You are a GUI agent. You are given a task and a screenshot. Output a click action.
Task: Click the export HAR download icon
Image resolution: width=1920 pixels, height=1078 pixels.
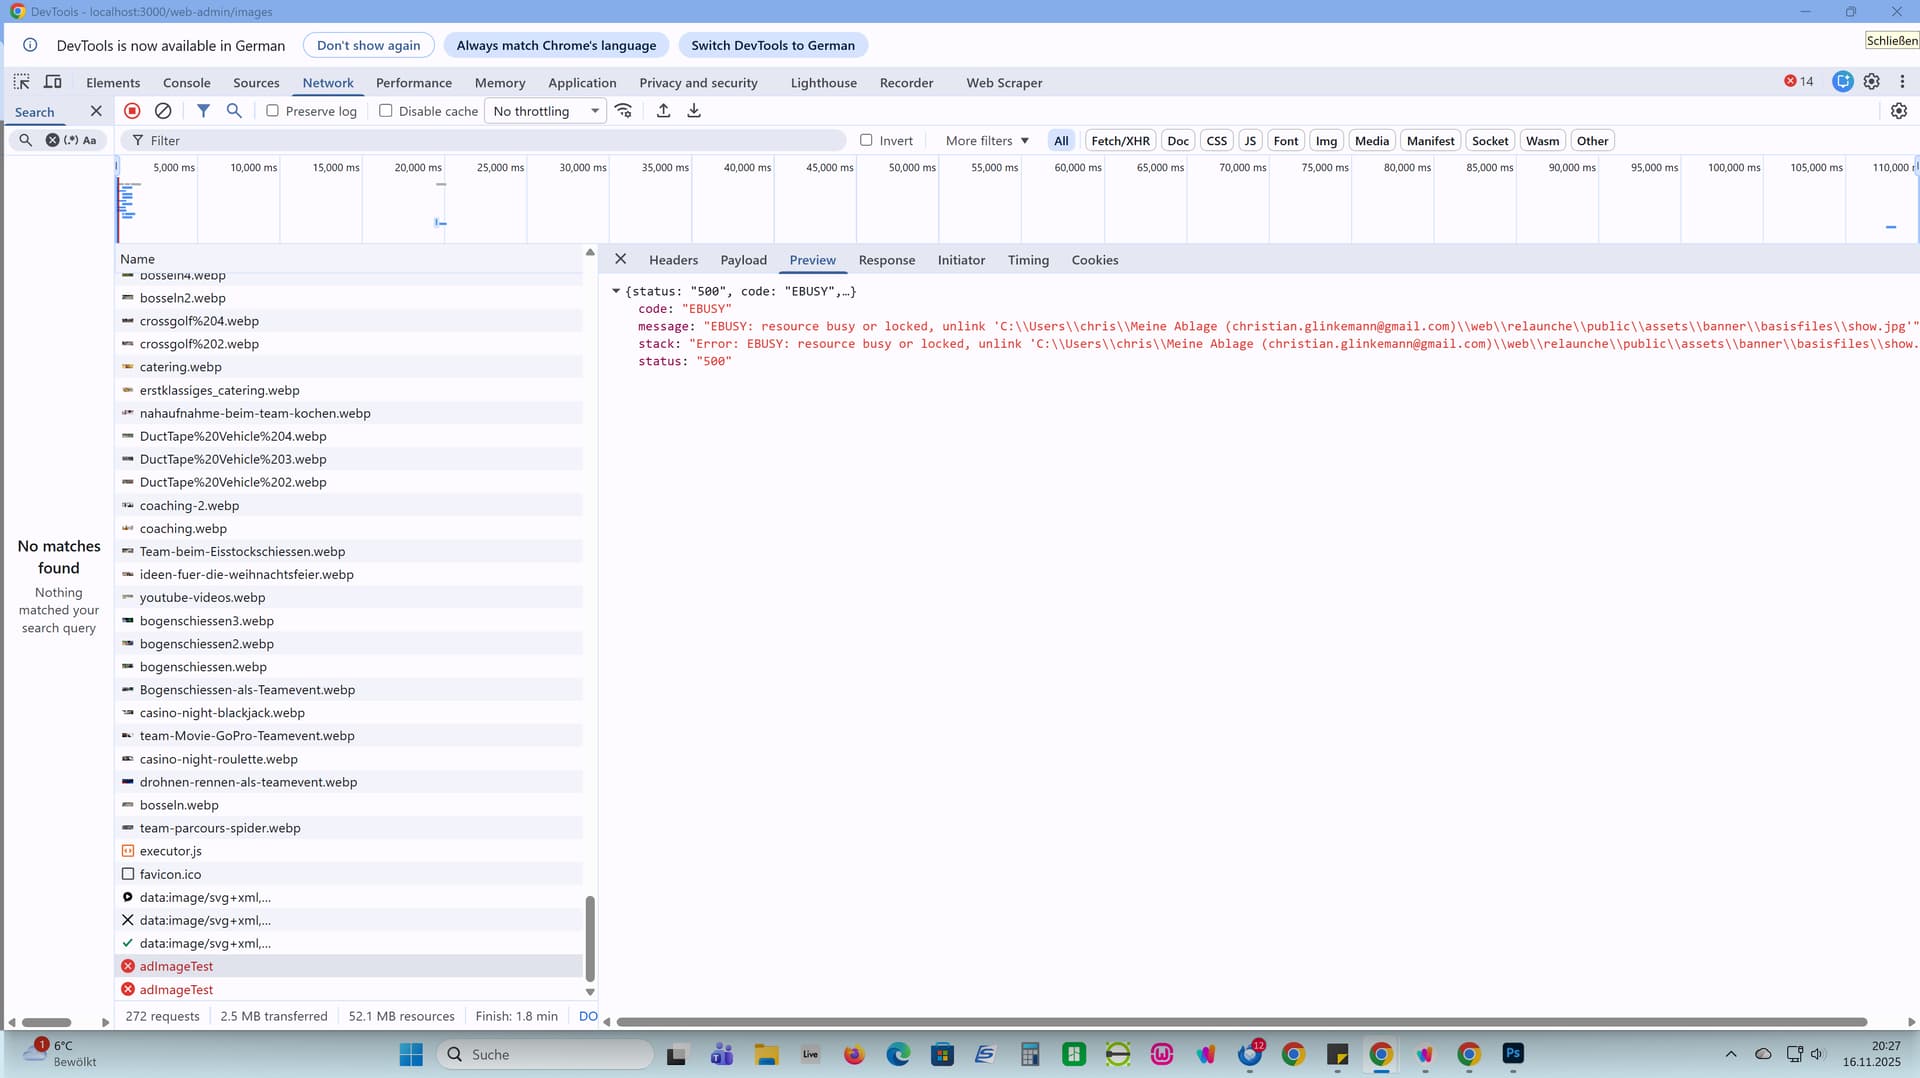[694, 111]
